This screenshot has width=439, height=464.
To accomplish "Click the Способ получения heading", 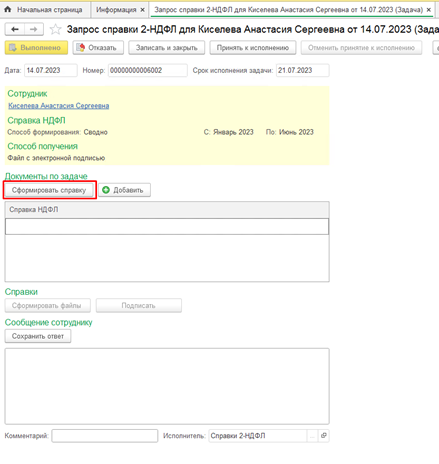I will coord(43,146).
